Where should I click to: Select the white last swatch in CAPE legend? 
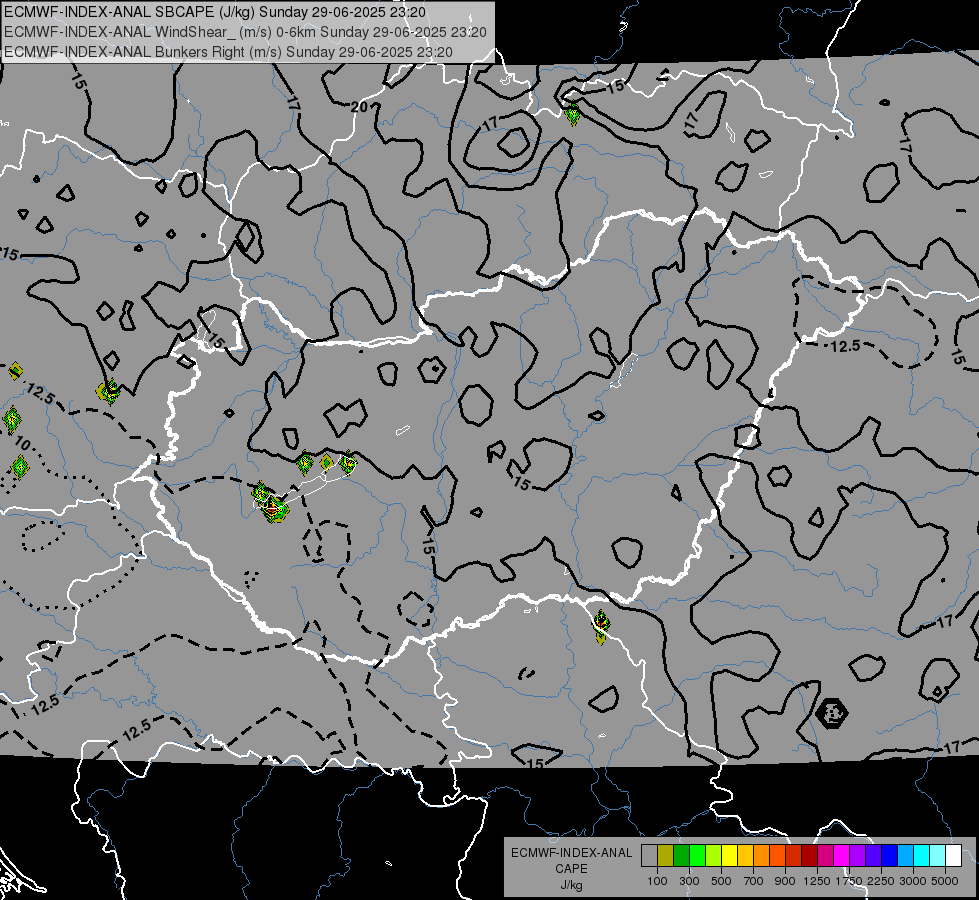(953, 855)
